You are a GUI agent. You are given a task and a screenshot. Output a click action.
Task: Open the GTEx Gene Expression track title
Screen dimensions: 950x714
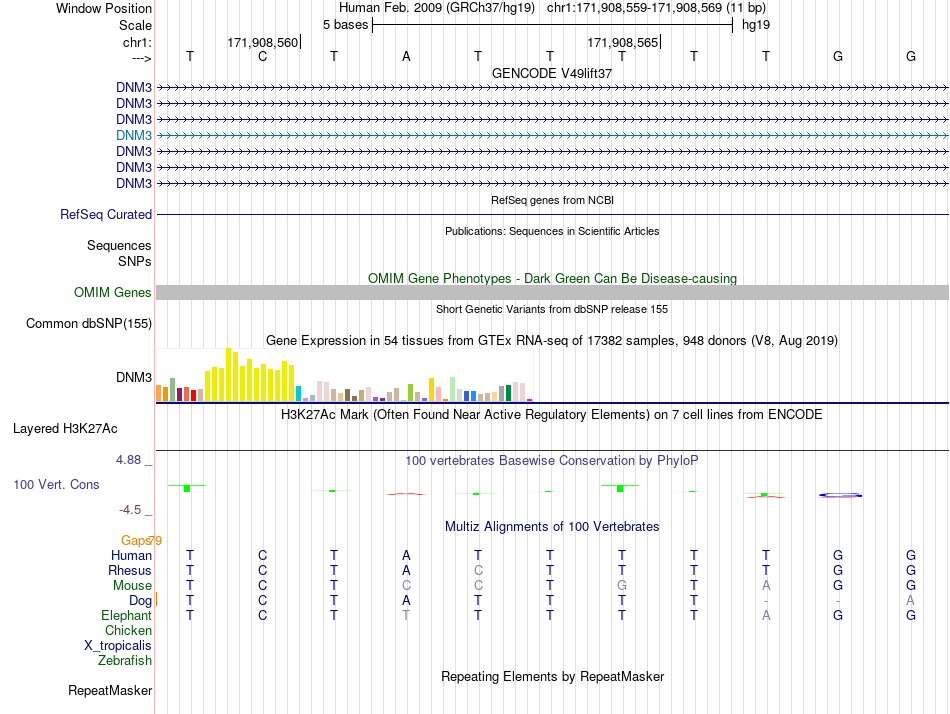[552, 341]
